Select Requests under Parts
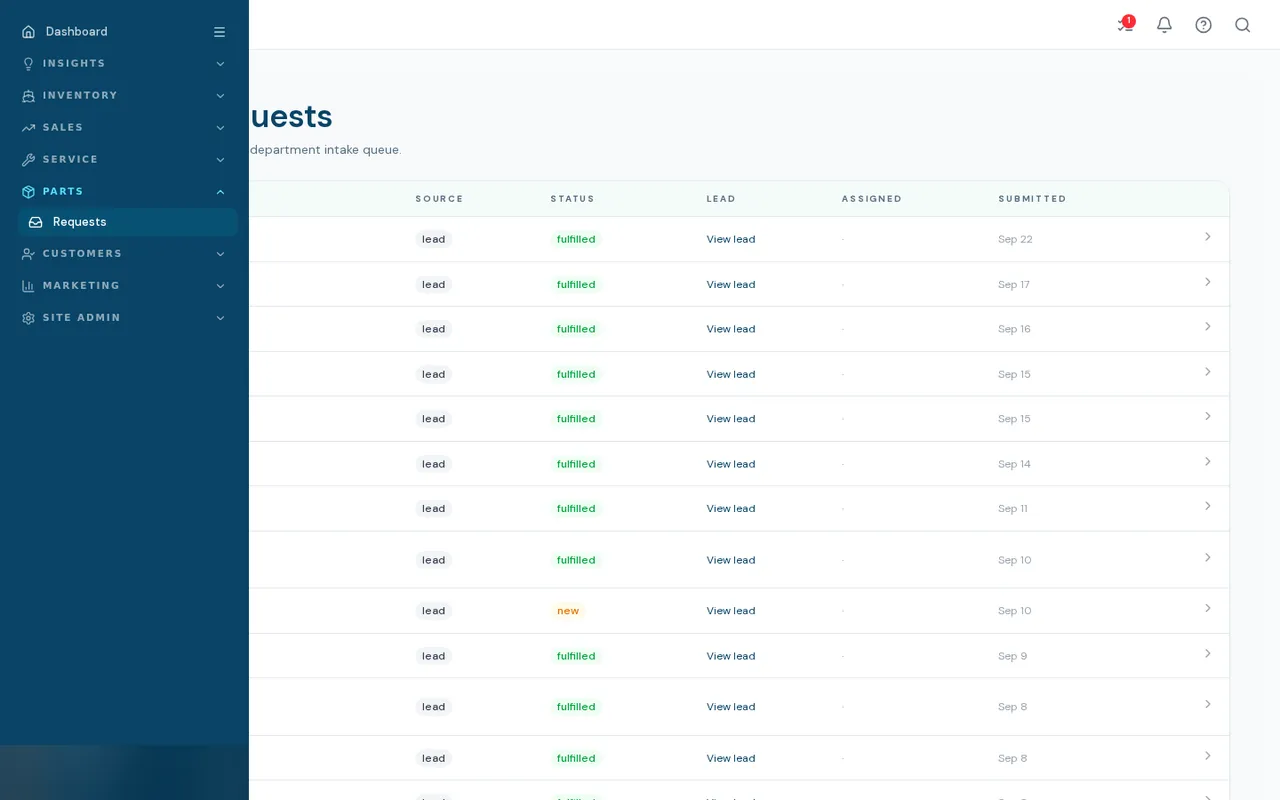Screen dimensions: 1280x800 (128, 222)
